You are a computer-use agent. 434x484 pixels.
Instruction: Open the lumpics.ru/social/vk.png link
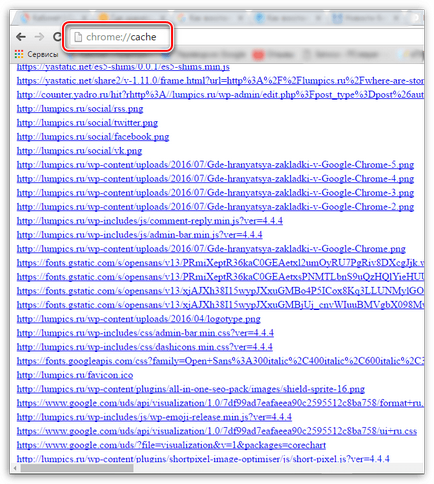(x=80, y=151)
